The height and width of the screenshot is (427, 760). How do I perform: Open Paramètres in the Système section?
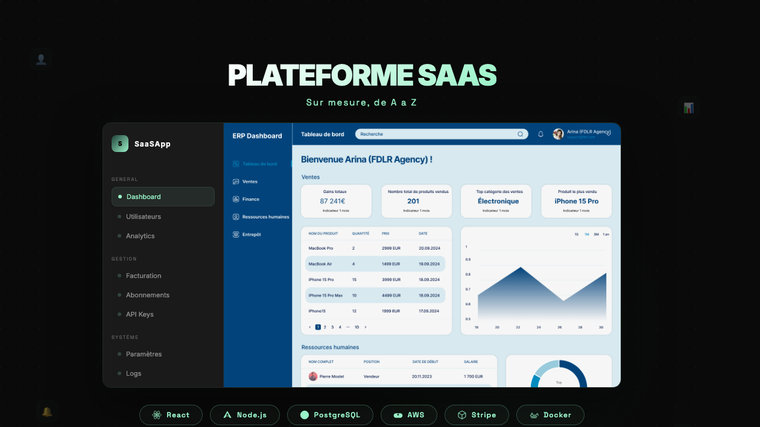143,354
